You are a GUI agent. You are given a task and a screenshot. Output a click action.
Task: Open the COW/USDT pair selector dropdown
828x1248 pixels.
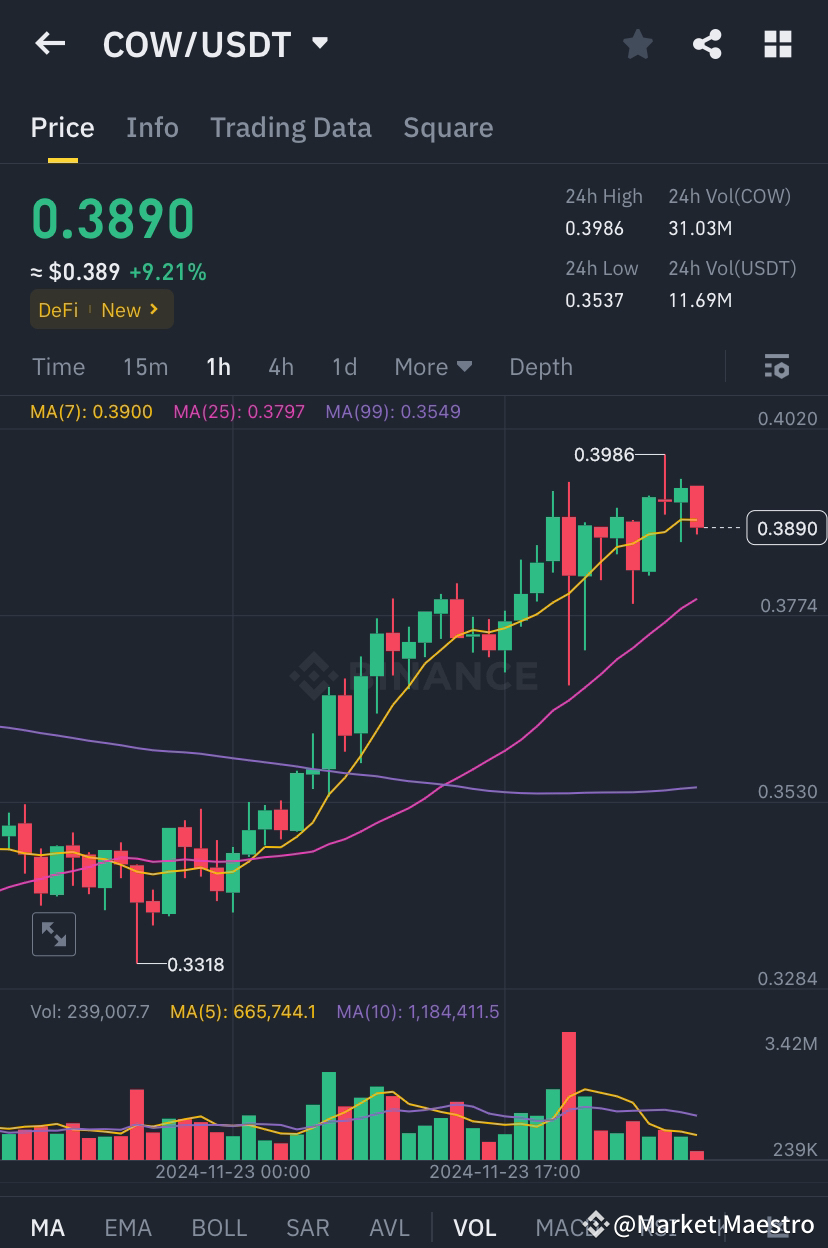[319, 43]
